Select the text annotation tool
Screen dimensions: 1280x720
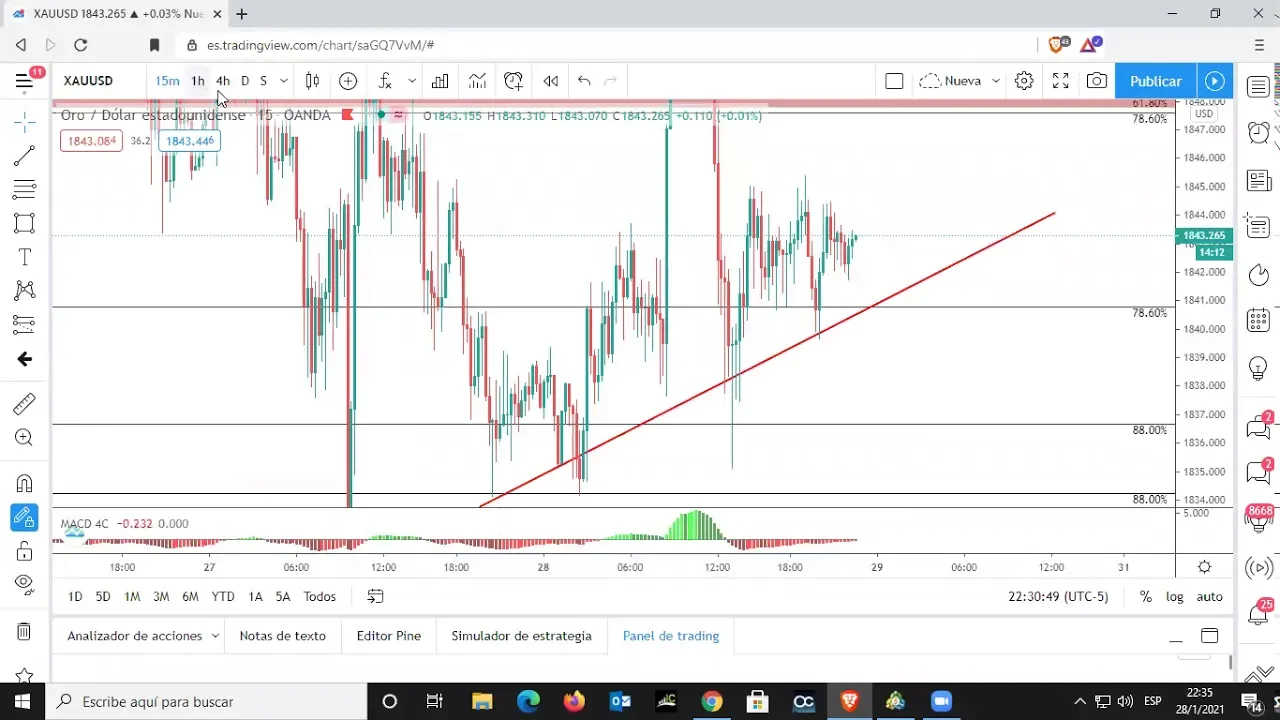[25, 257]
